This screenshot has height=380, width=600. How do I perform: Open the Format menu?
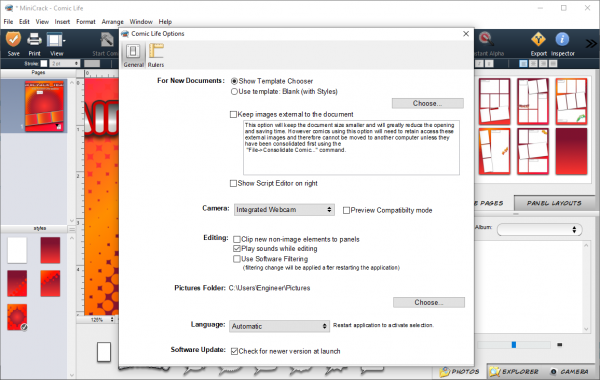[x=86, y=22]
